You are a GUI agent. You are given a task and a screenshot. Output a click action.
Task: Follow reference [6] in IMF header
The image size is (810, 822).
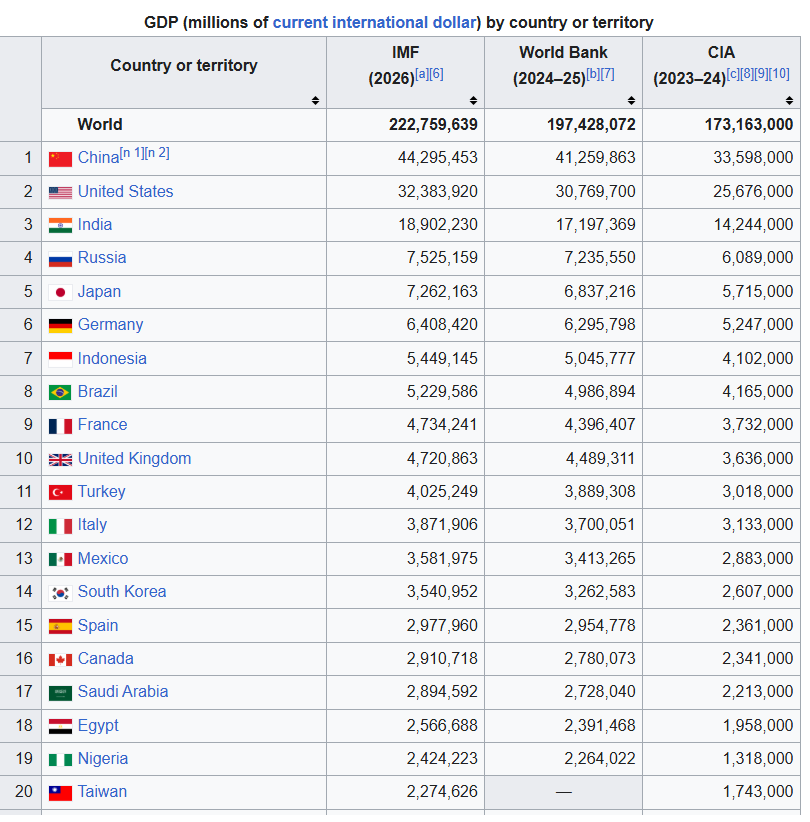pyautogui.click(x=437, y=74)
